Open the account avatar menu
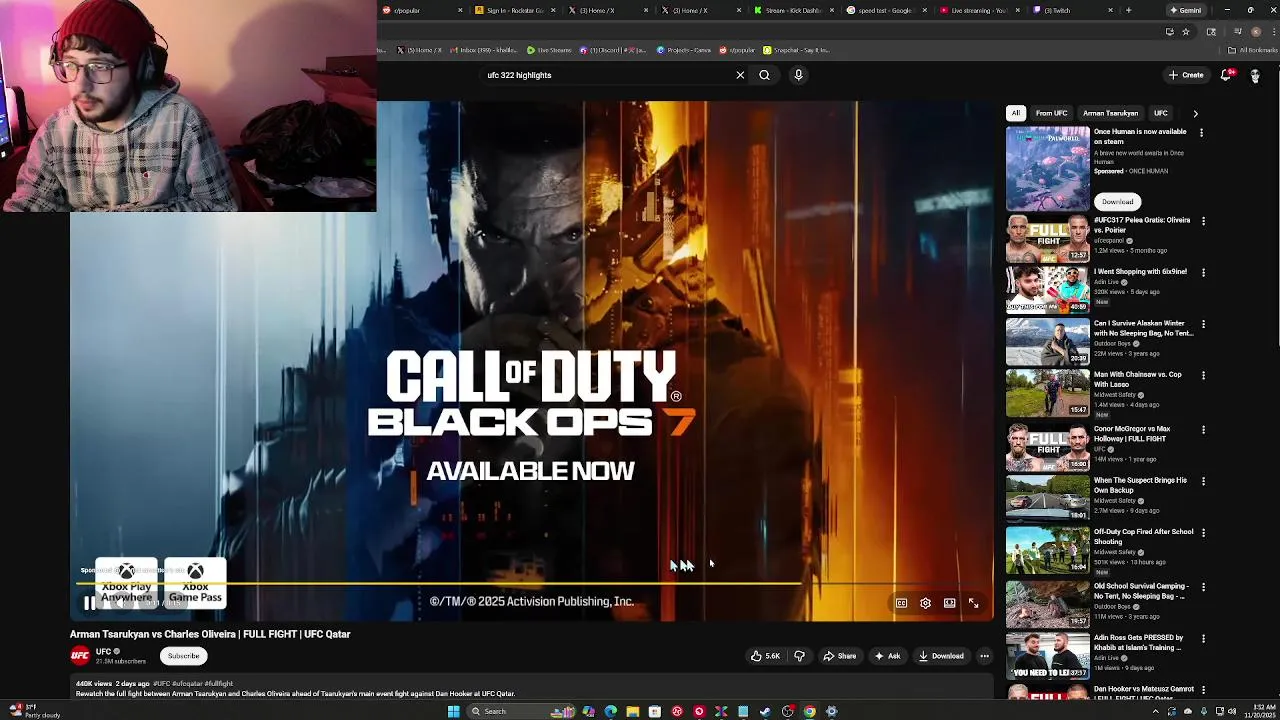This screenshot has width=1280, height=720. (x=1255, y=76)
